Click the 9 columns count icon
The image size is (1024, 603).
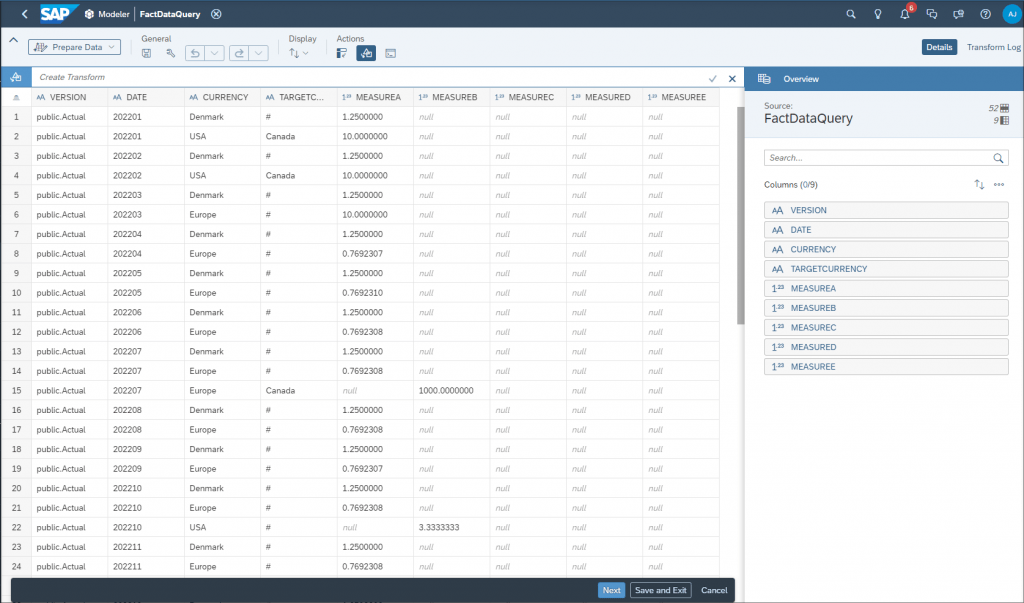[x=1004, y=120]
